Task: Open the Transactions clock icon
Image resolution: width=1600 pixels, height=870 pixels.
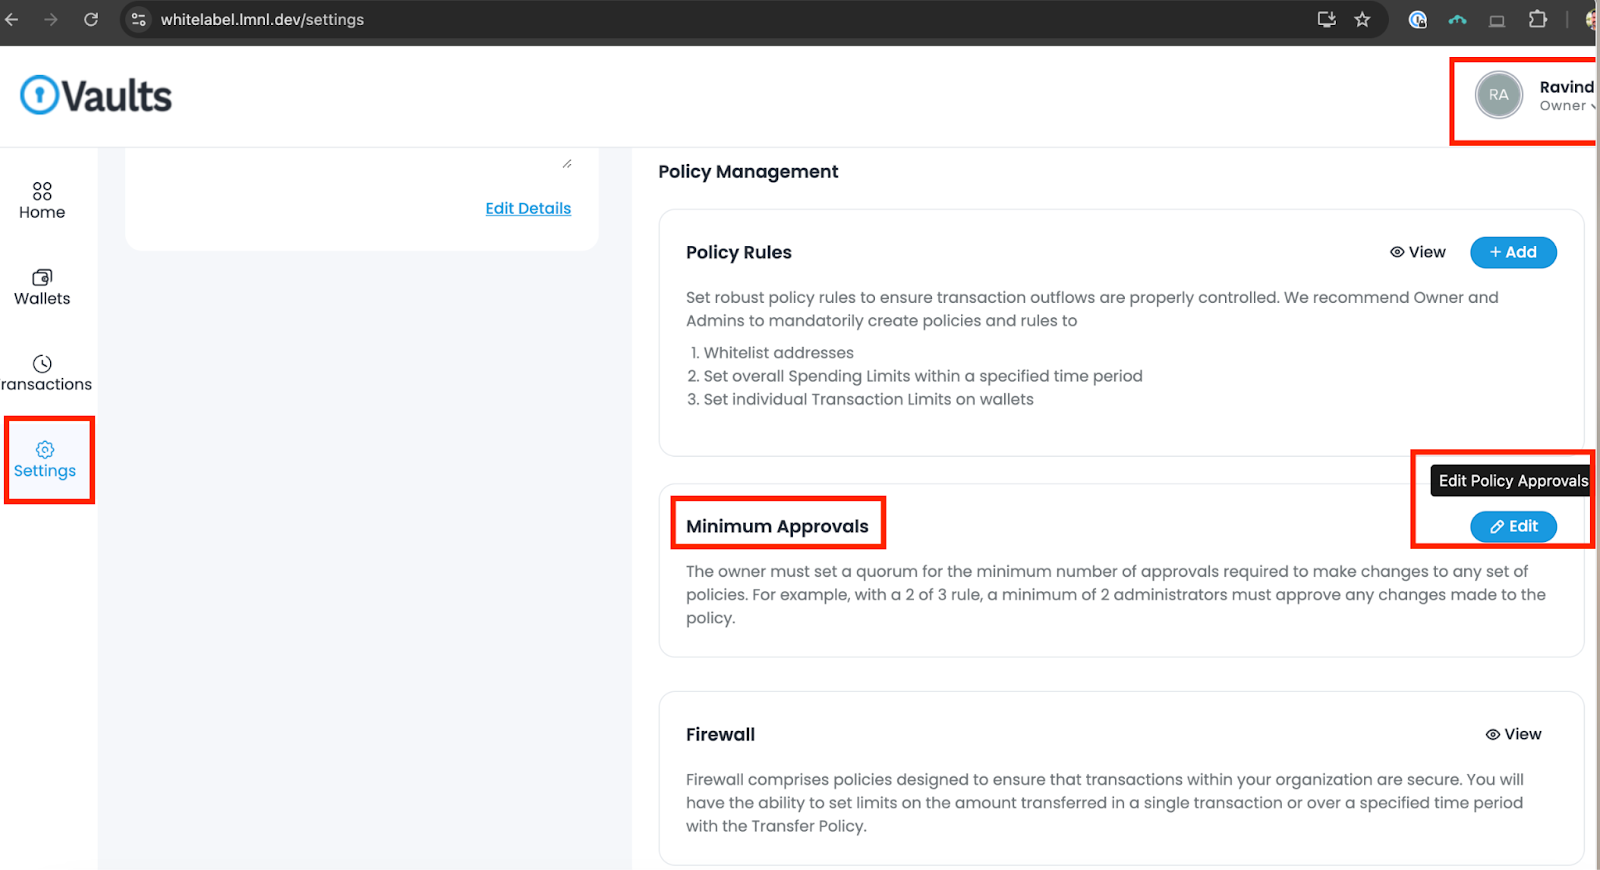Action: (42, 364)
